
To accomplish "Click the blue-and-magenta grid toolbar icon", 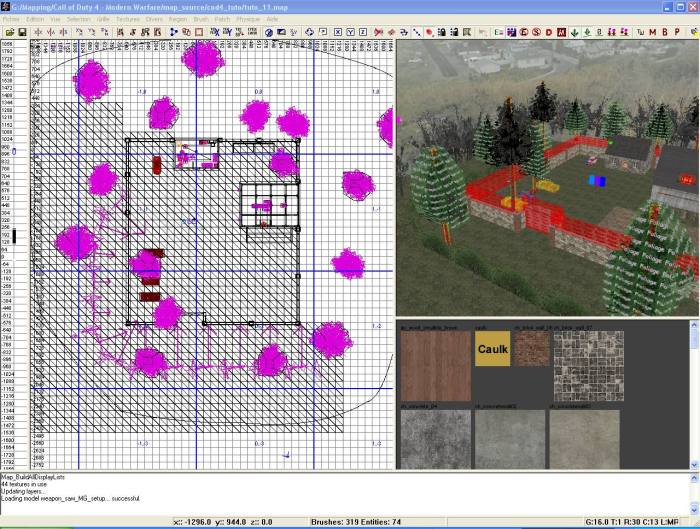I will click(x=512, y=32).
